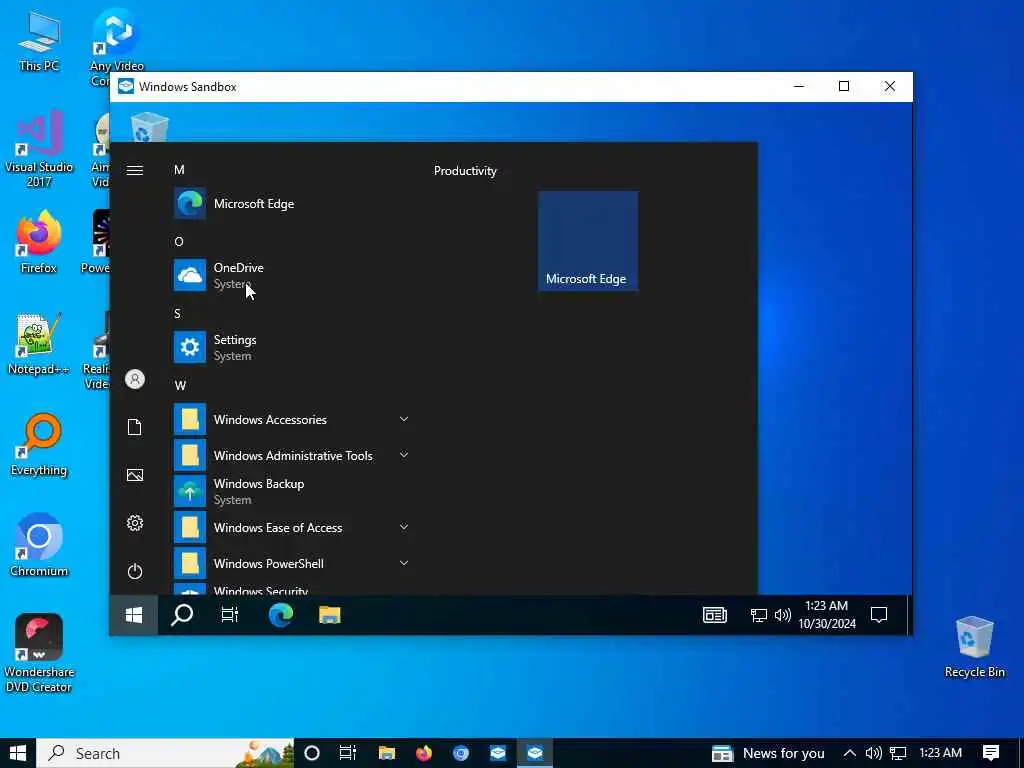
Task: Select Wondershare DVD Creator shortcut
Action: point(39,653)
